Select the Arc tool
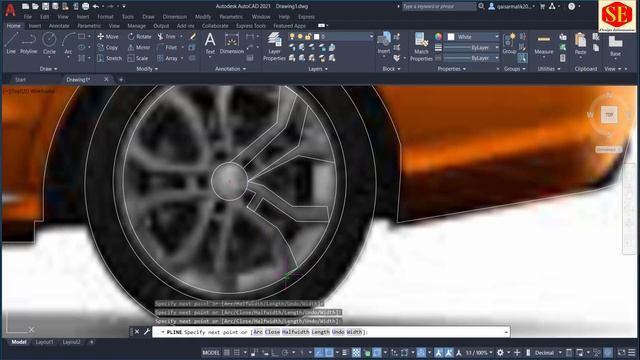Image resolution: width=640 pixels, height=360 pixels. (68, 43)
